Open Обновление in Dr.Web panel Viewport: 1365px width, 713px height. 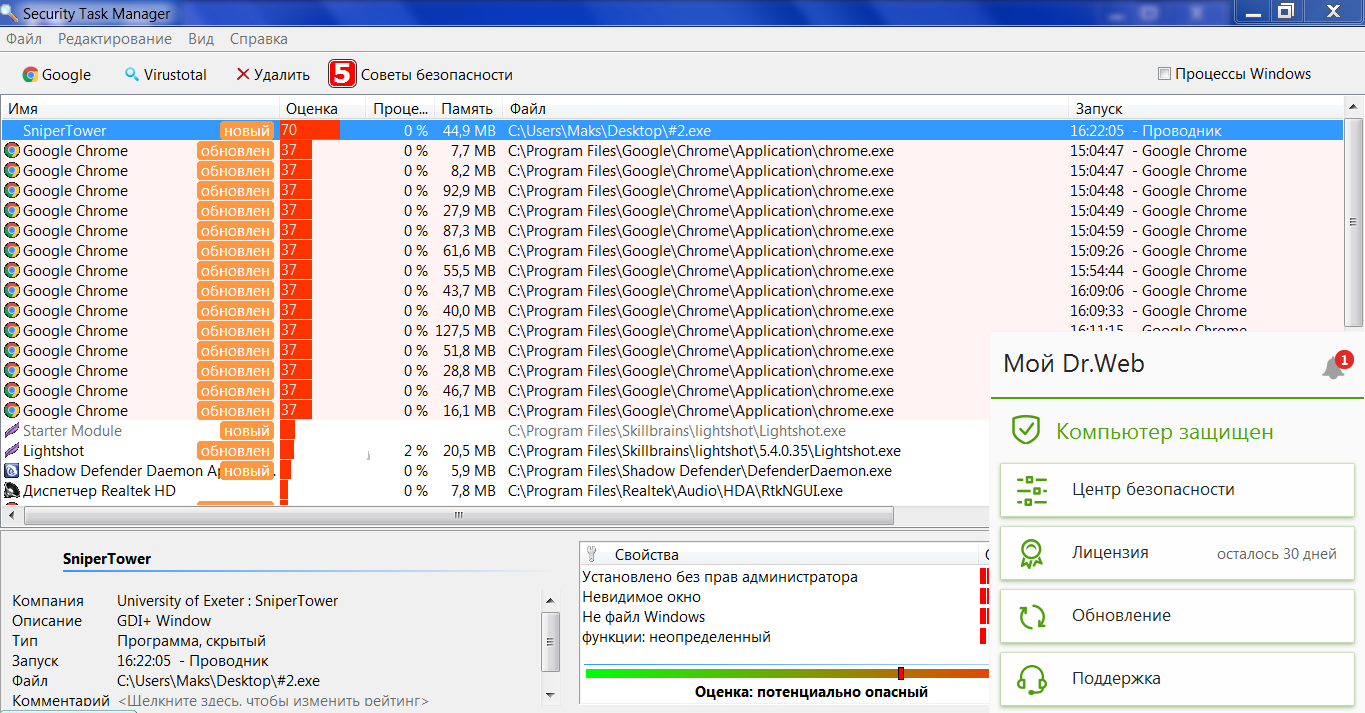[x=1177, y=616]
